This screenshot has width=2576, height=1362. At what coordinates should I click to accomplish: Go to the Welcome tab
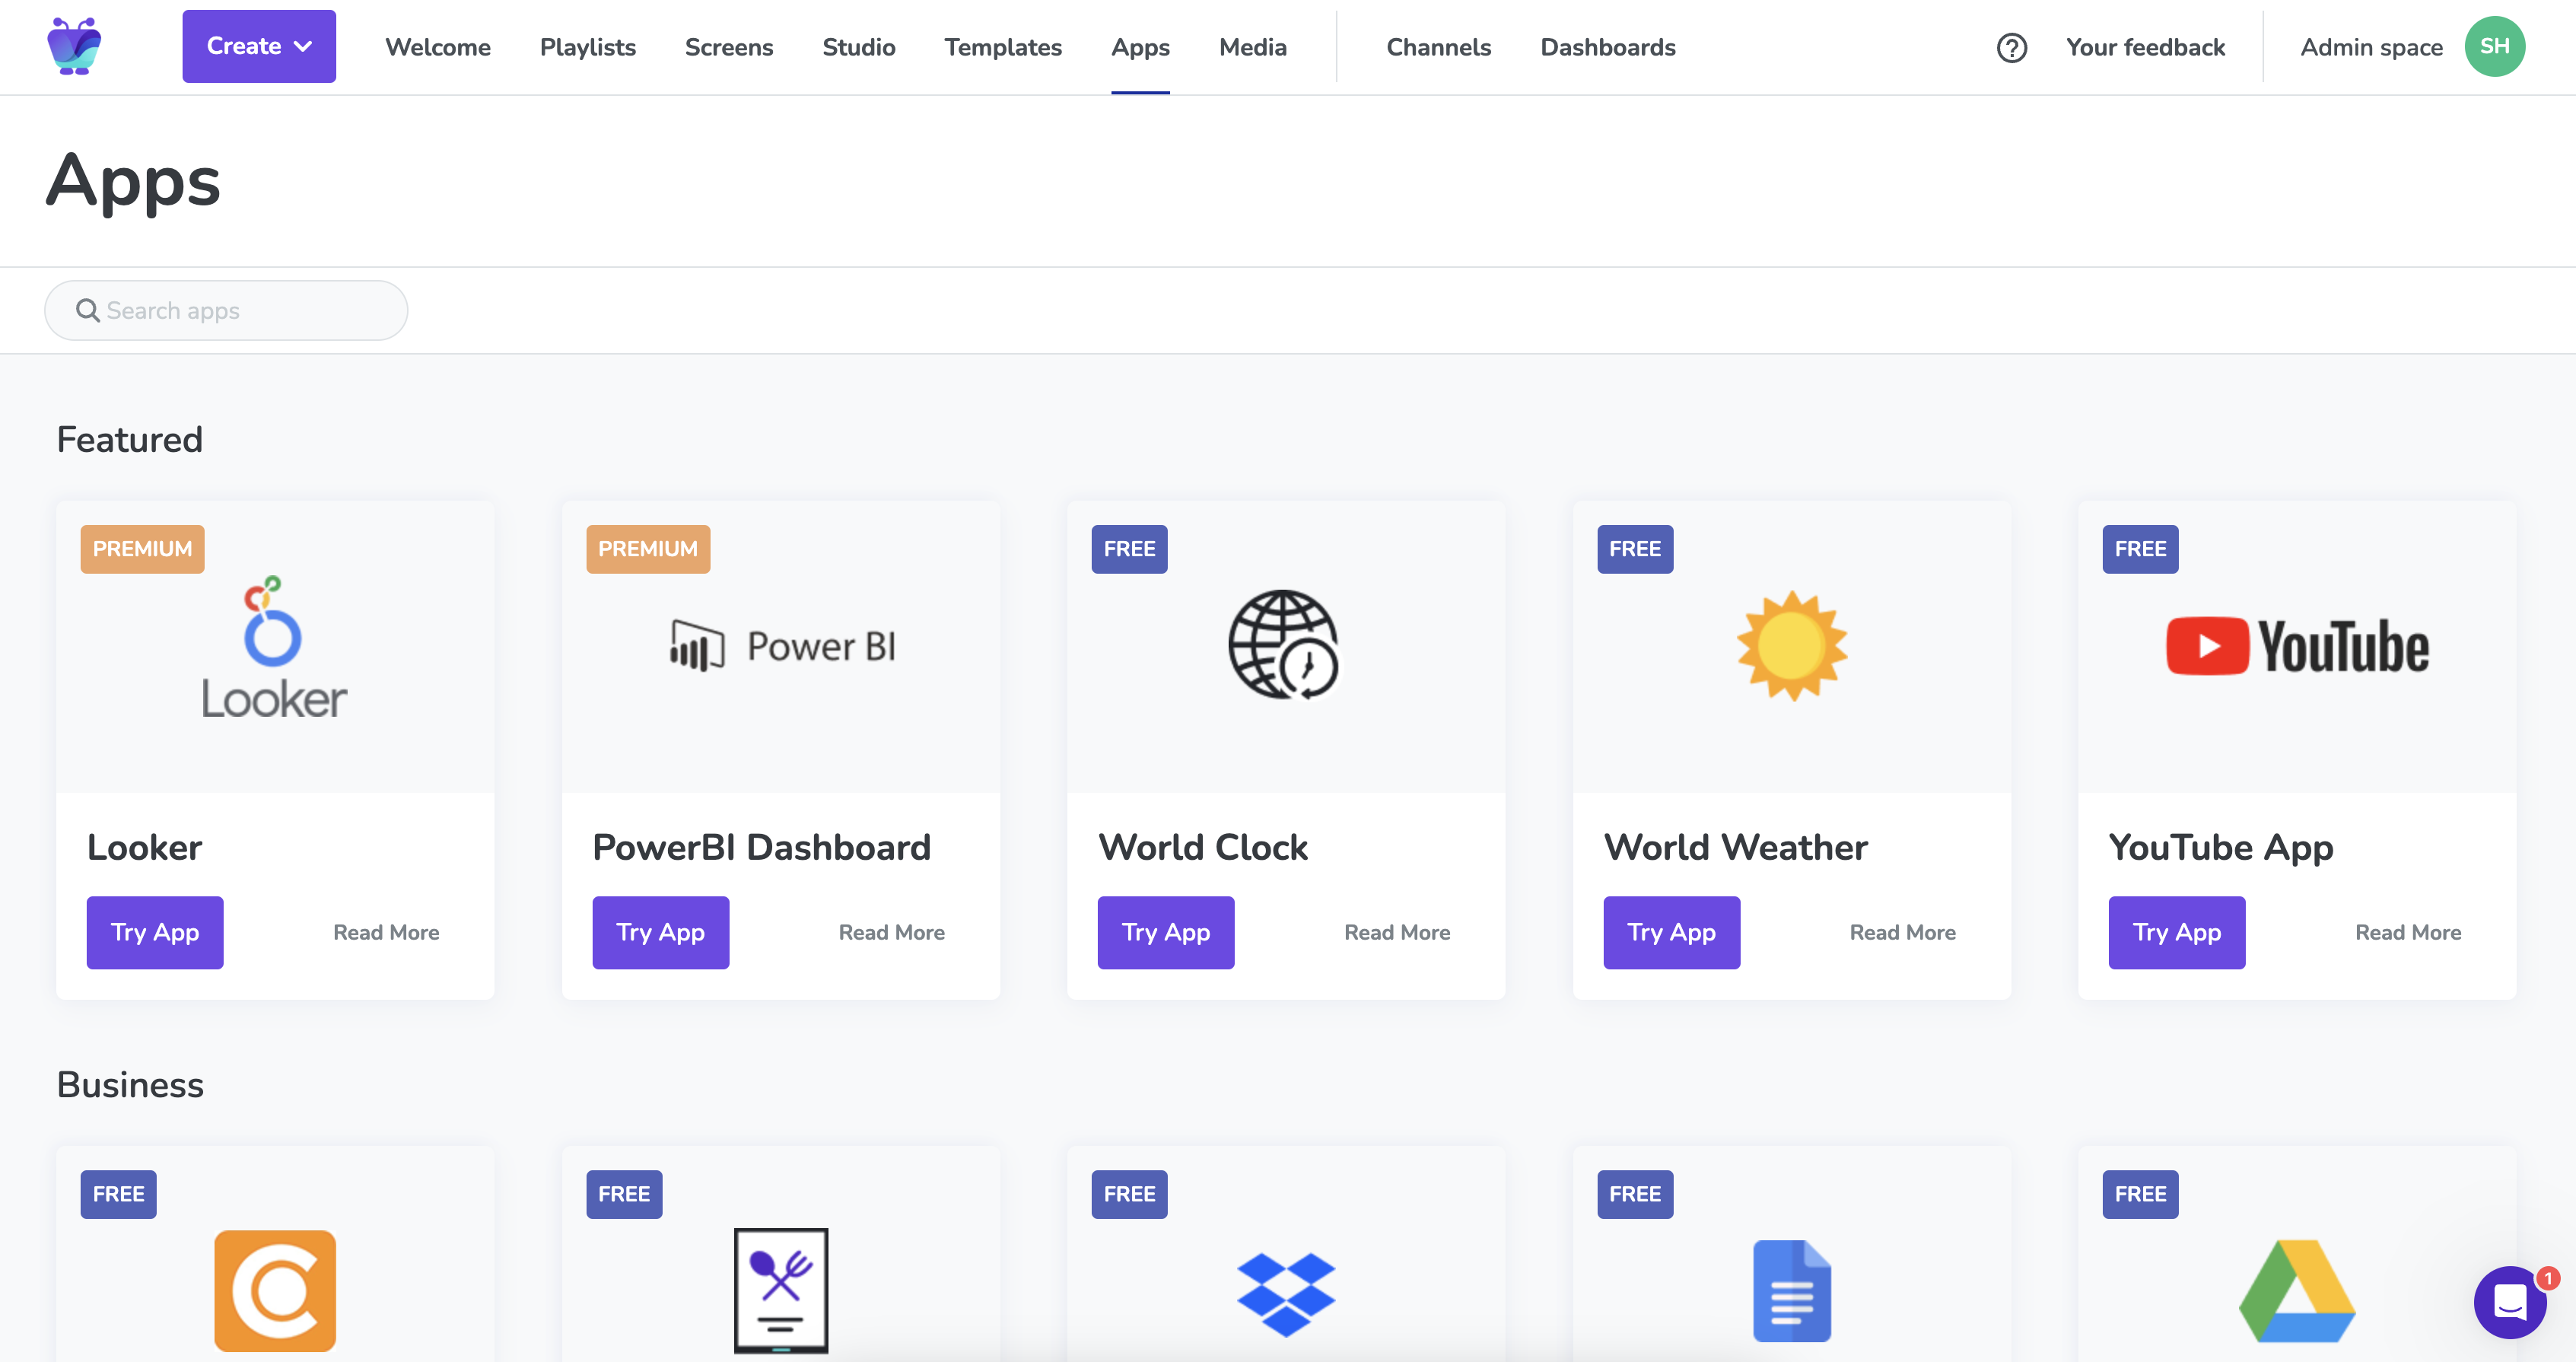point(438,47)
